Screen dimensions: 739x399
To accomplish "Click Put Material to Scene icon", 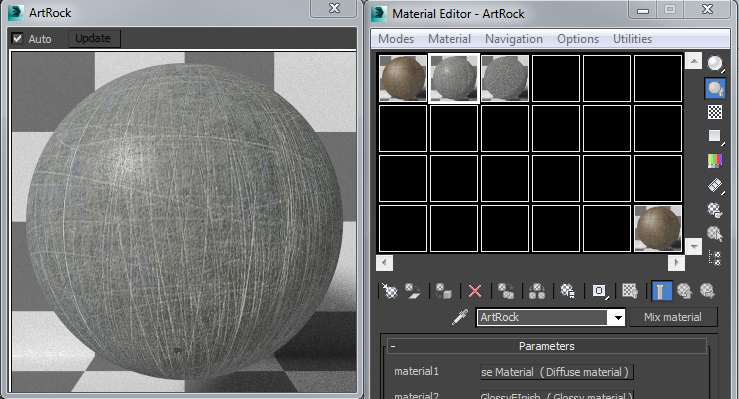I will pyautogui.click(x=413, y=291).
